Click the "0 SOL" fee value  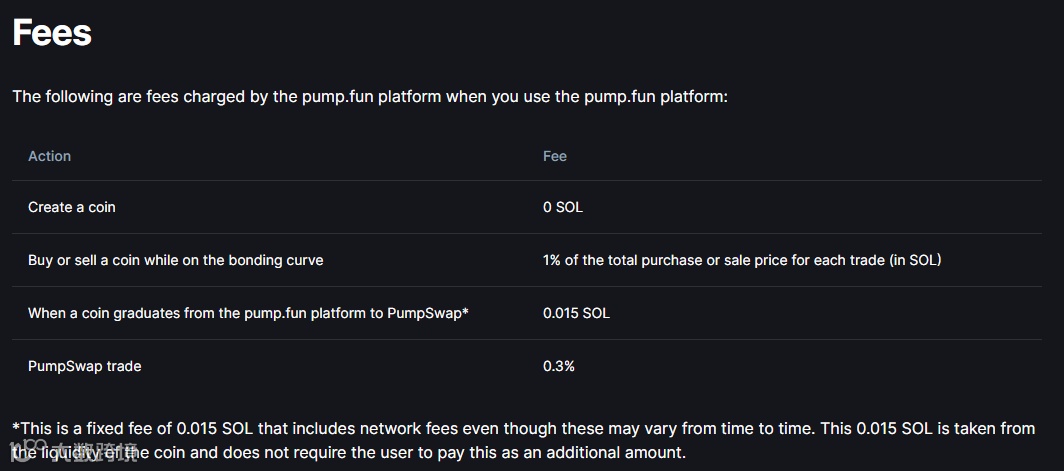pos(563,207)
